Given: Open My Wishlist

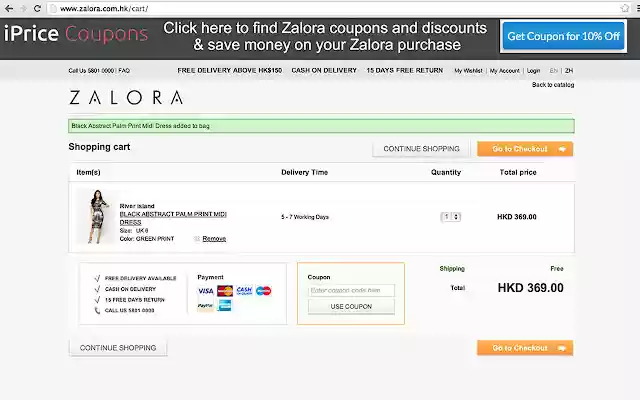Looking at the screenshot, I should pos(468,71).
